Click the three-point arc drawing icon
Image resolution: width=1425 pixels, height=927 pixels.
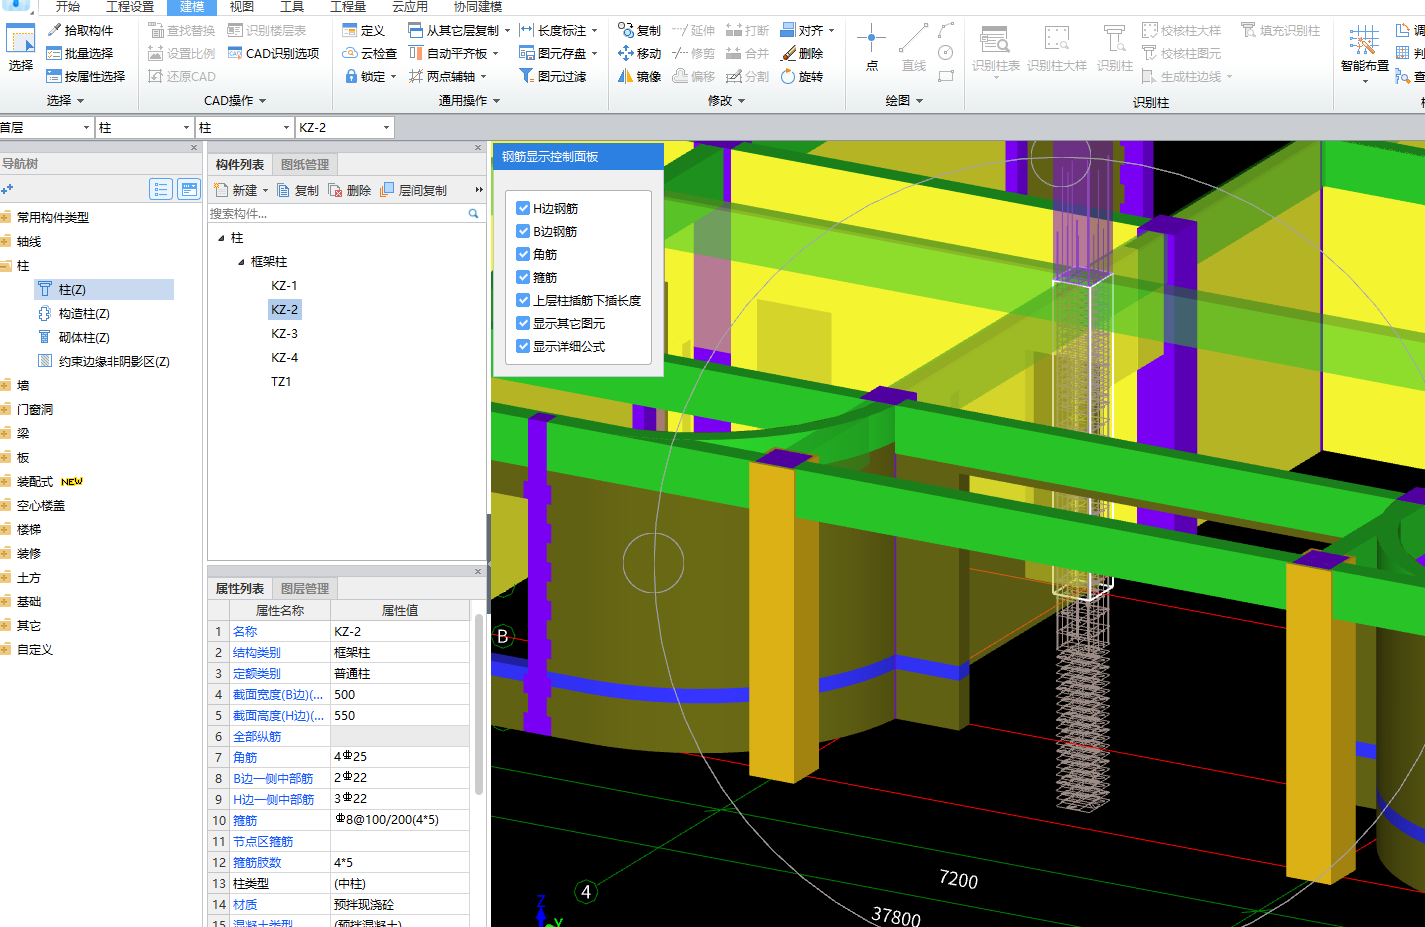coord(946,30)
